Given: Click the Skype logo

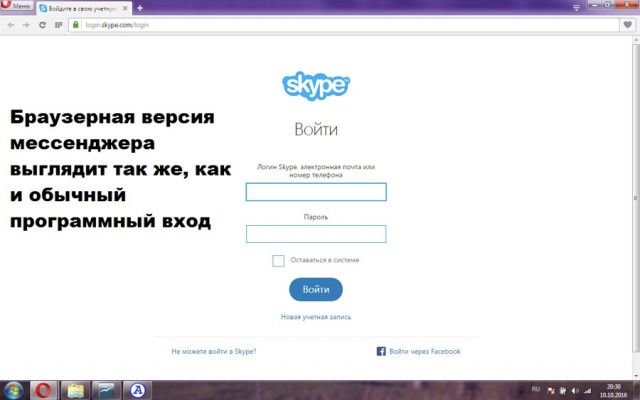Looking at the screenshot, I should coord(316,86).
